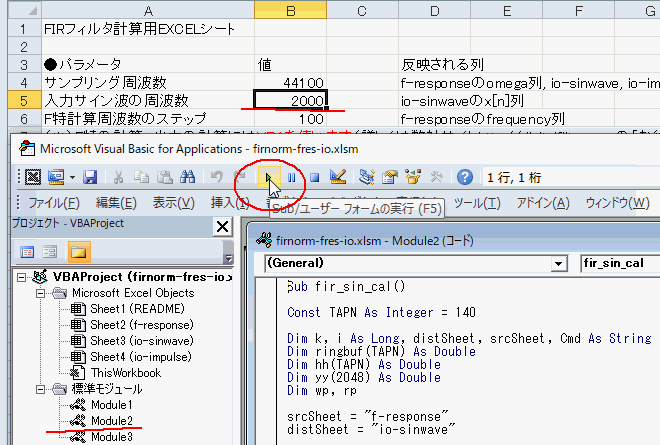The height and width of the screenshot is (445, 660).
Task: Click the Redo arrow icon
Action: tap(241, 177)
